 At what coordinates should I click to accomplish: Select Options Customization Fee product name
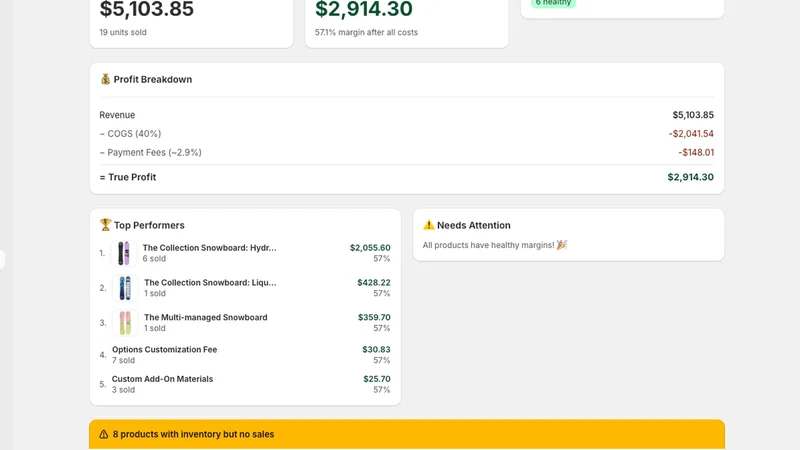(x=164, y=349)
